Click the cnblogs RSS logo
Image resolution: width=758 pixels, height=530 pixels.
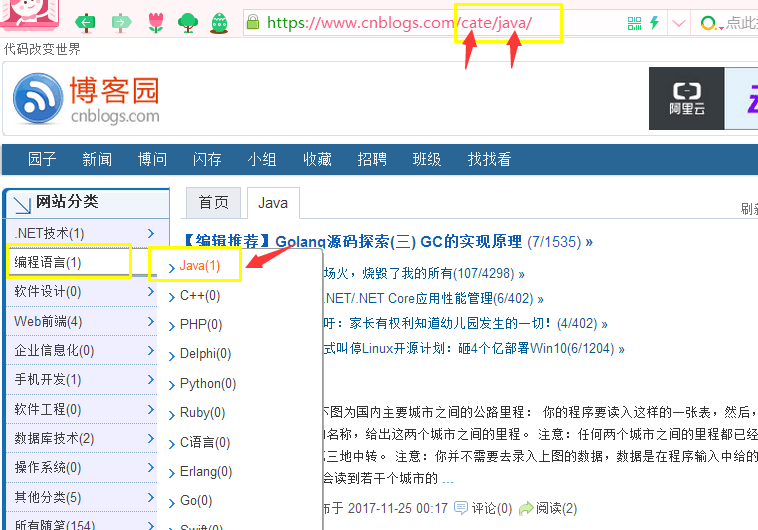38,98
